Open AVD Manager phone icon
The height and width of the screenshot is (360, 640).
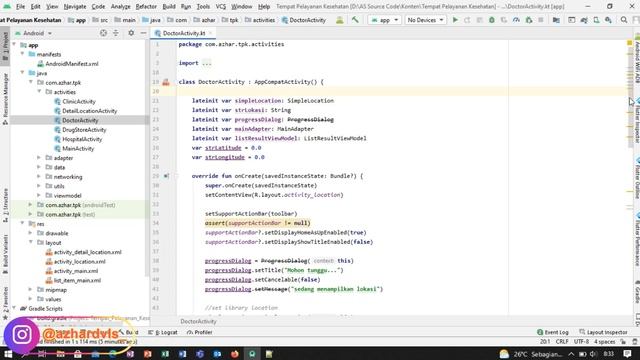(596, 20)
